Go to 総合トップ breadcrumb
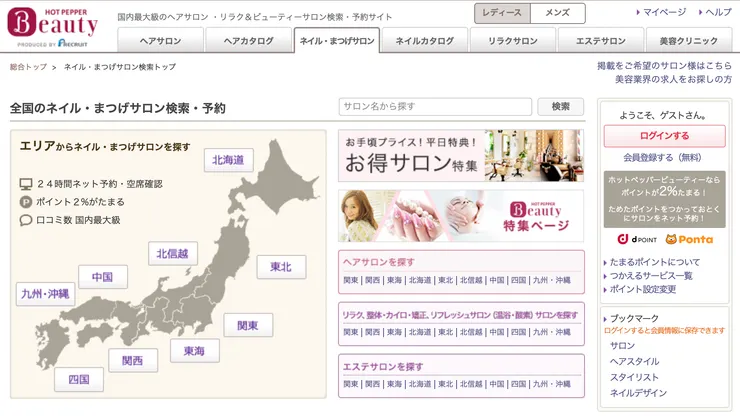The height and width of the screenshot is (416, 740). (28, 67)
